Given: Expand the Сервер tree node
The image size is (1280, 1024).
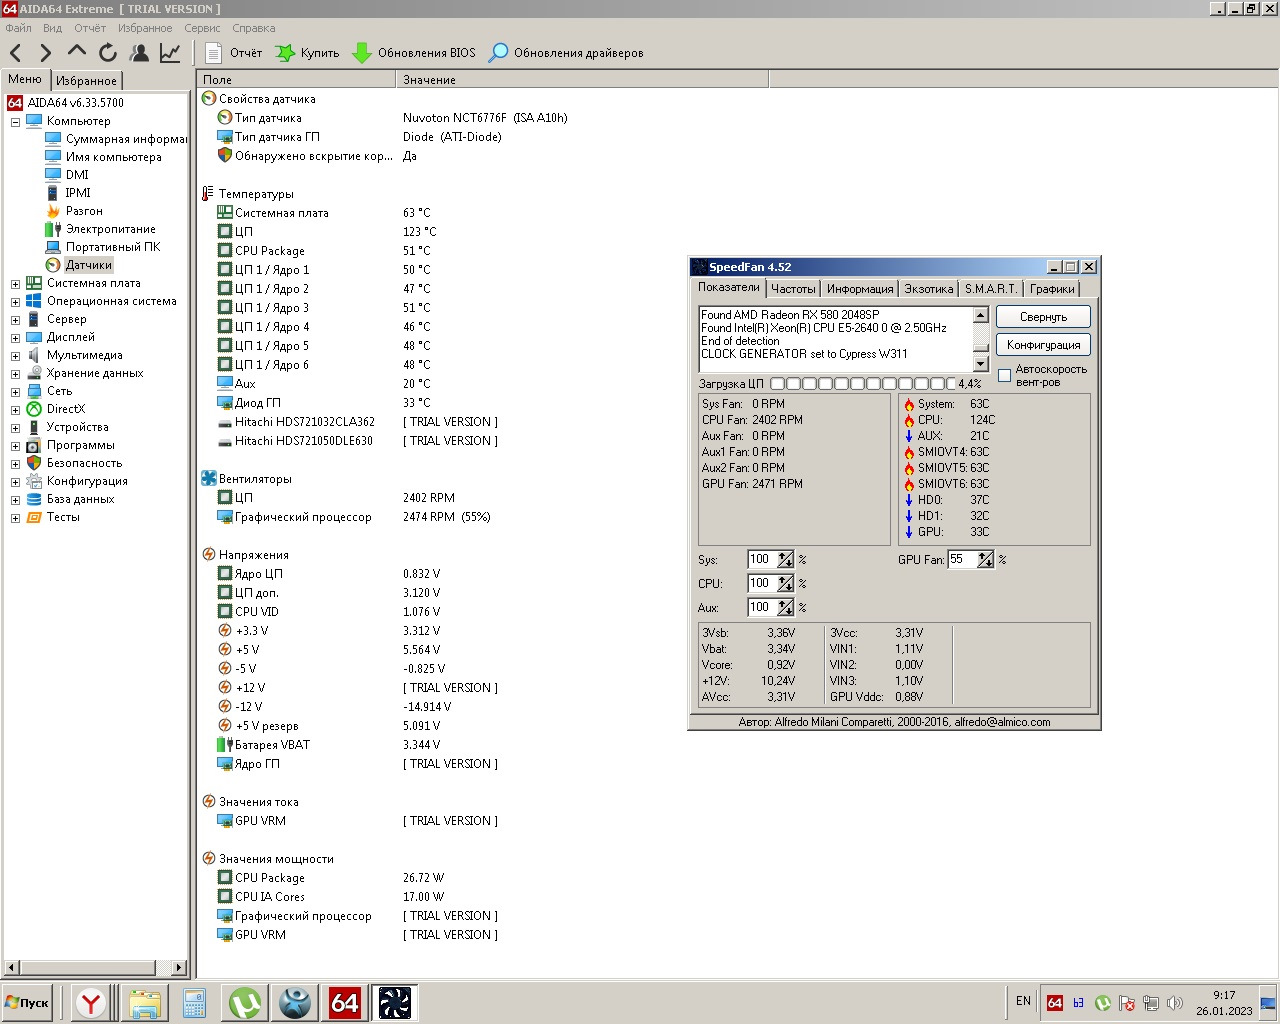Looking at the screenshot, I should click(15, 320).
